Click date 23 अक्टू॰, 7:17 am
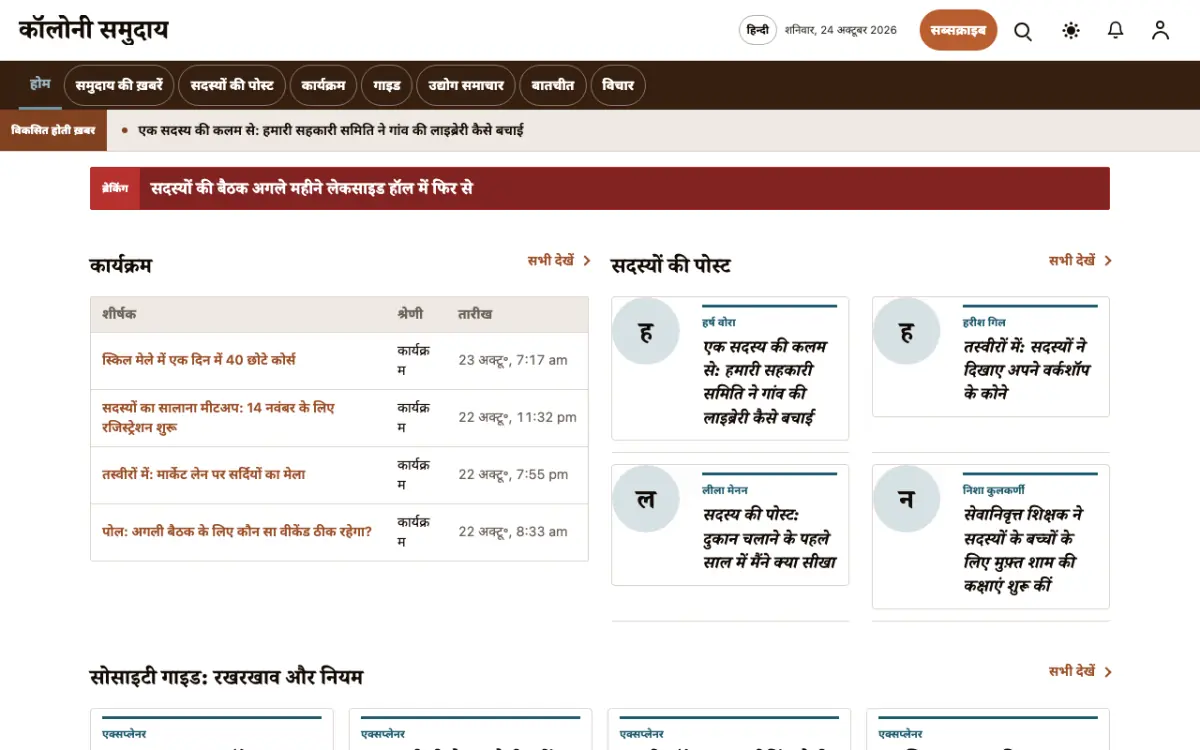The height and width of the screenshot is (750, 1200). click(513, 360)
